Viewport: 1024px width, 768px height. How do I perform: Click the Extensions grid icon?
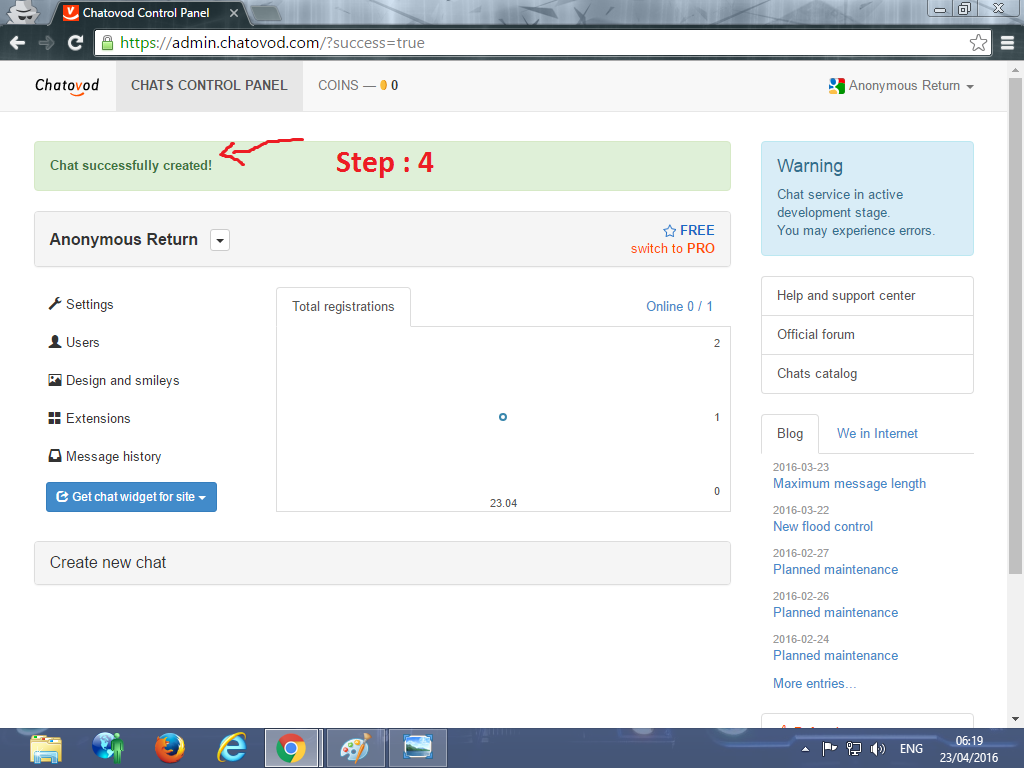tap(56, 418)
